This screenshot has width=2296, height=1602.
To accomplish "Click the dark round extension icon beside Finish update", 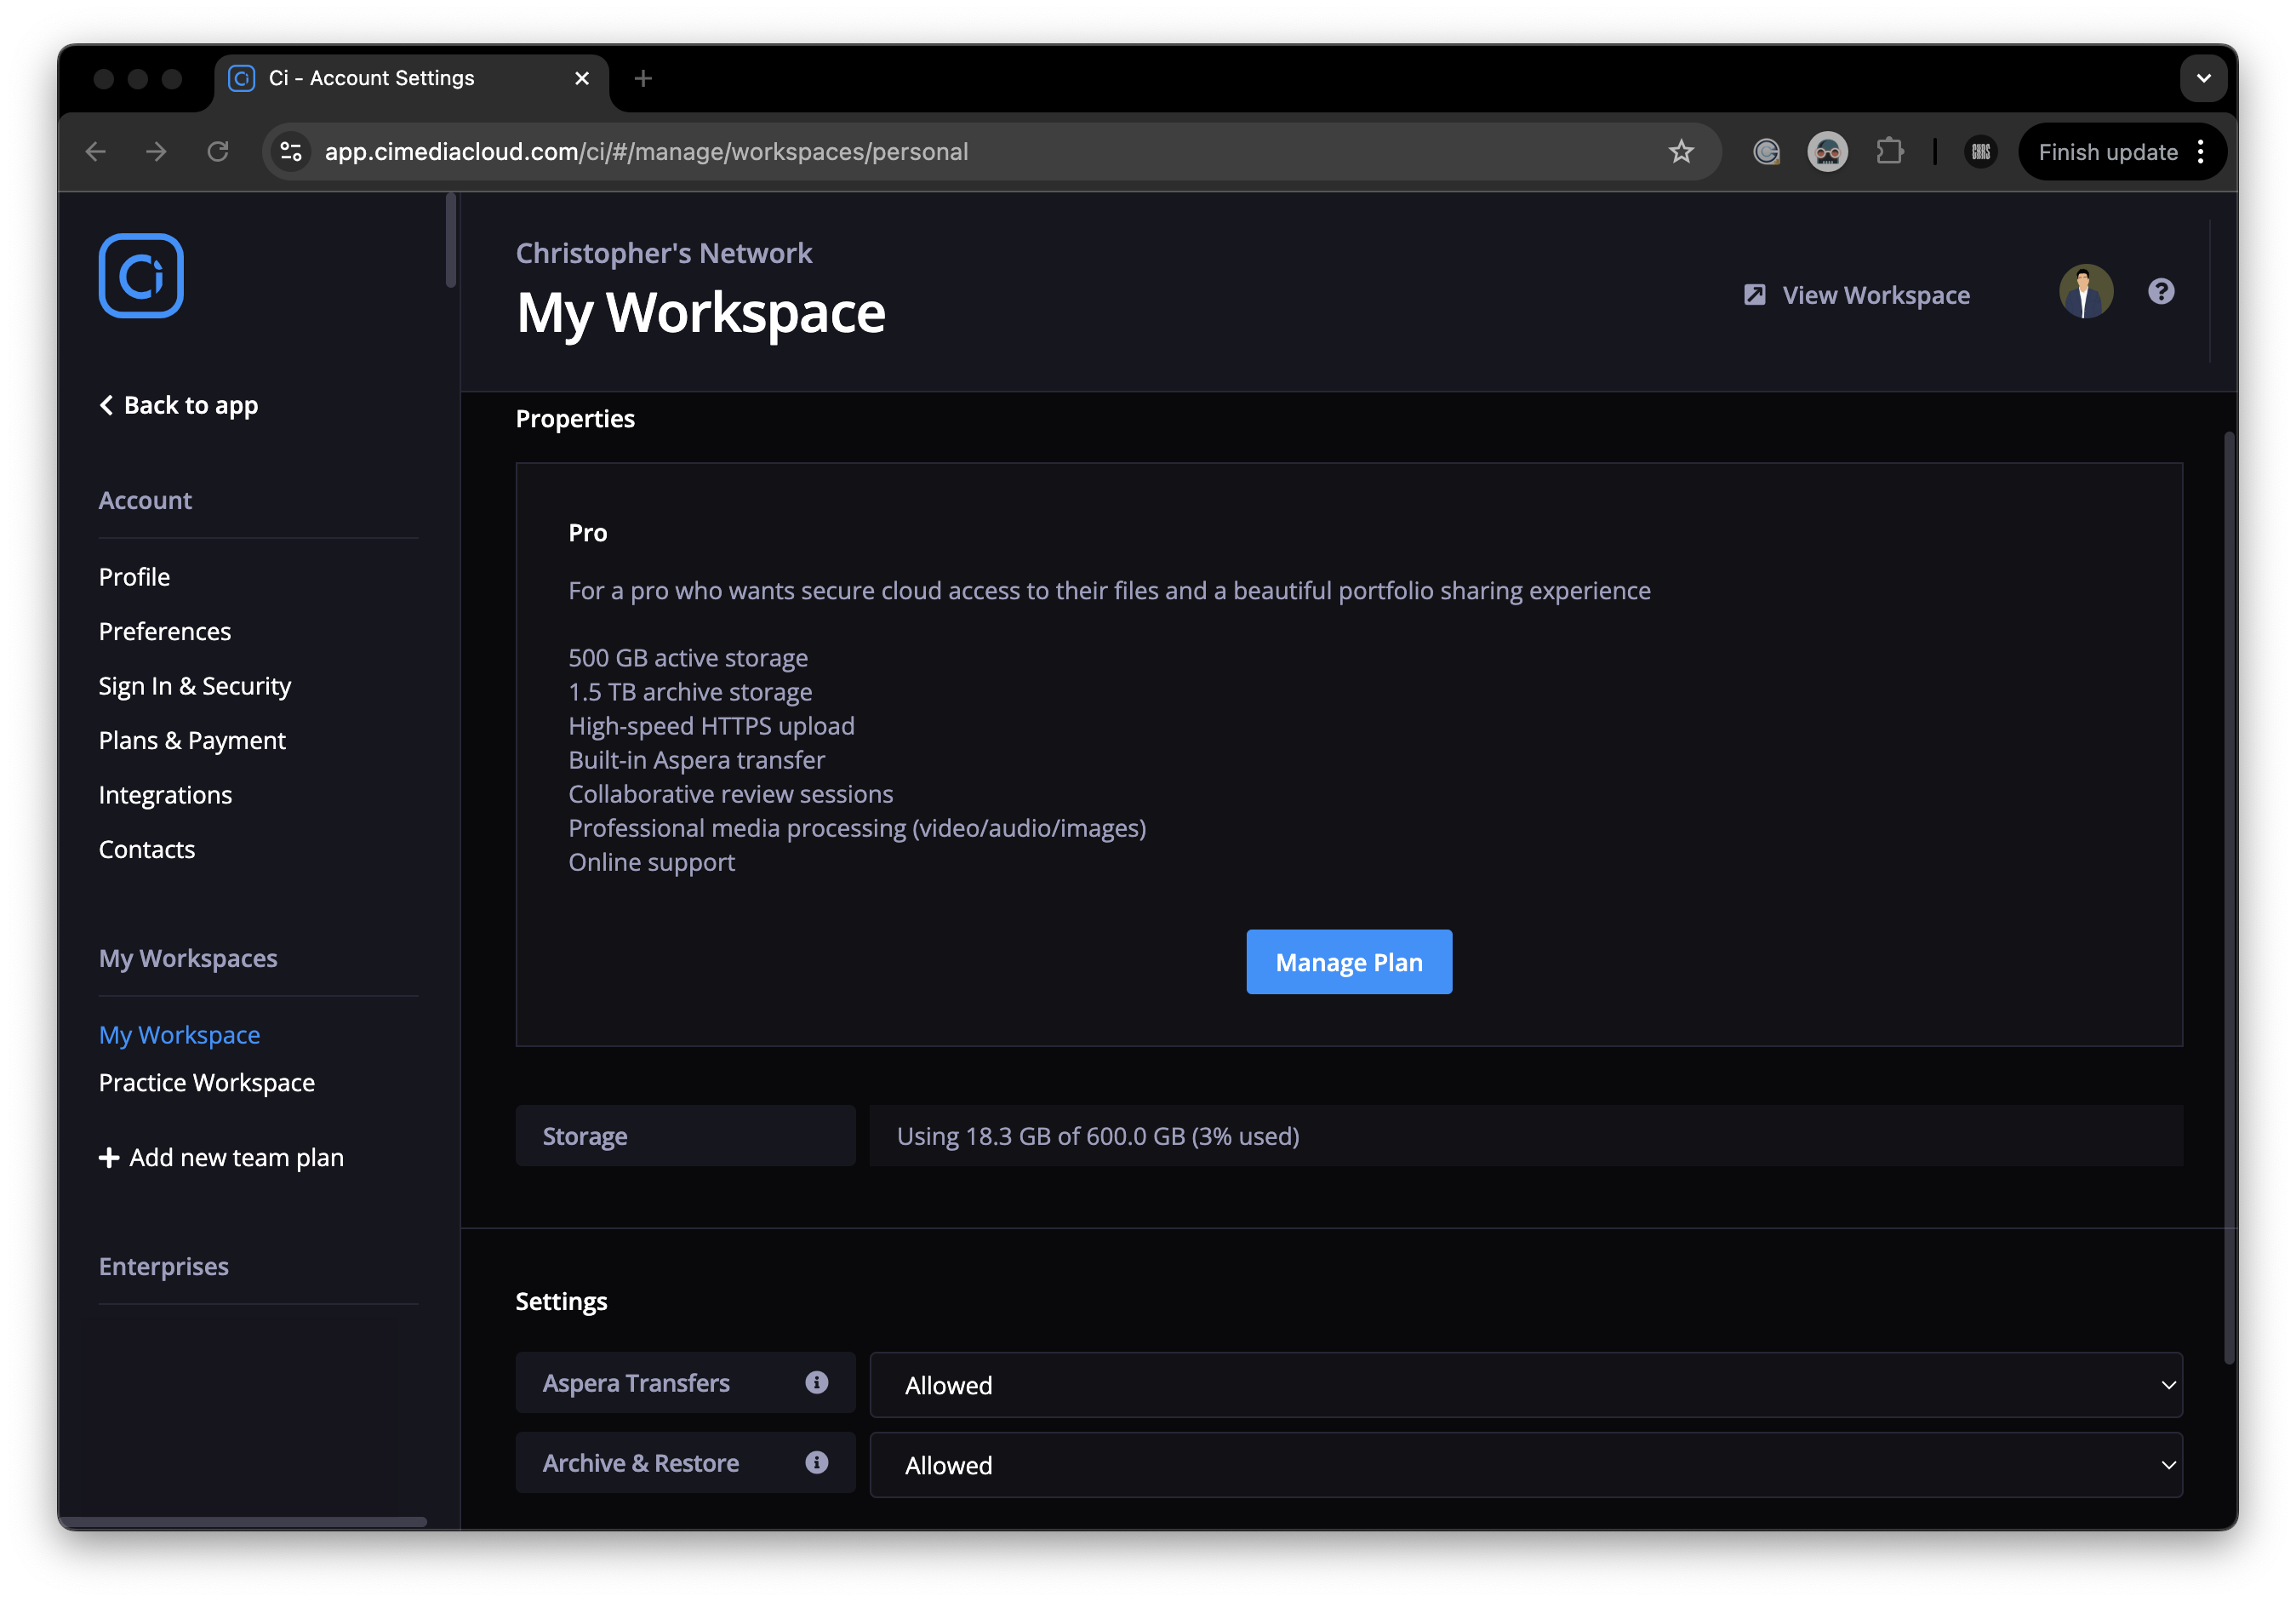I will pyautogui.click(x=1980, y=151).
